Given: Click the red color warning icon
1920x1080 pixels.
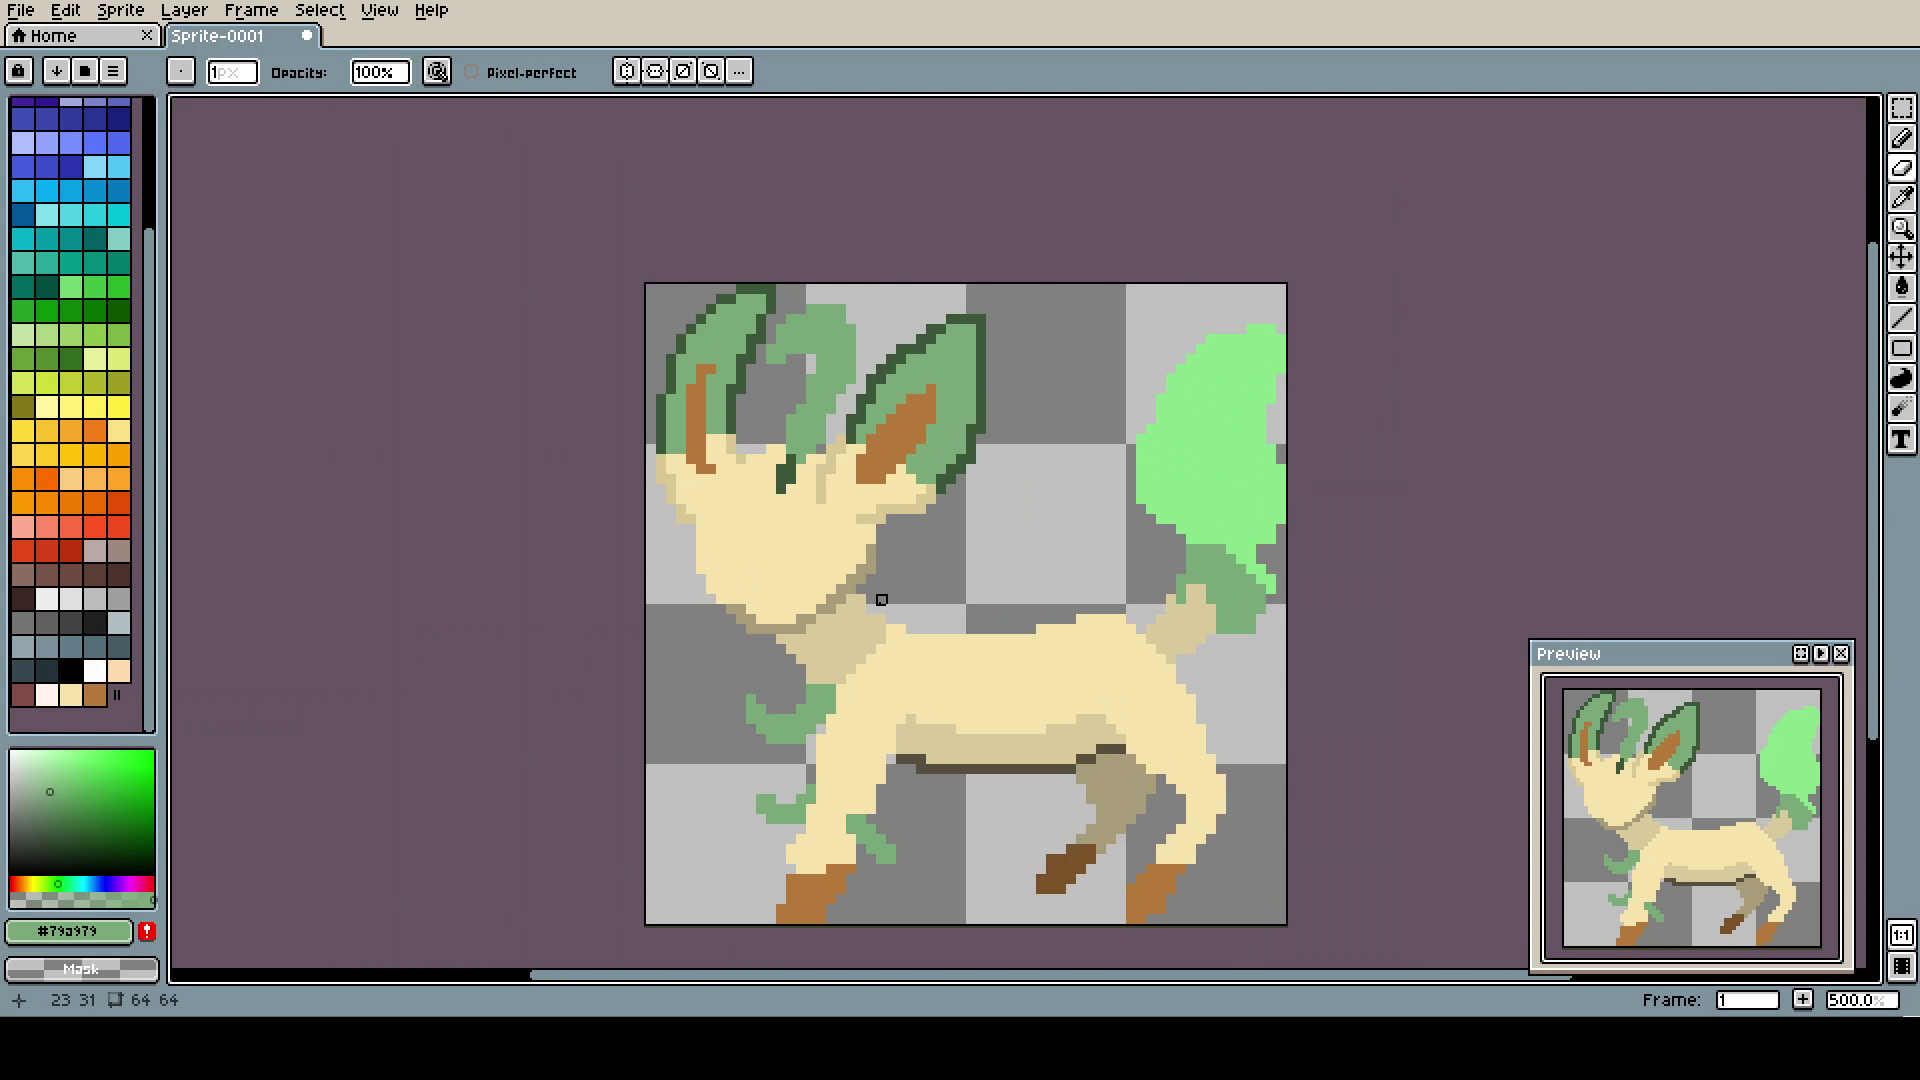Looking at the screenshot, I should [147, 931].
